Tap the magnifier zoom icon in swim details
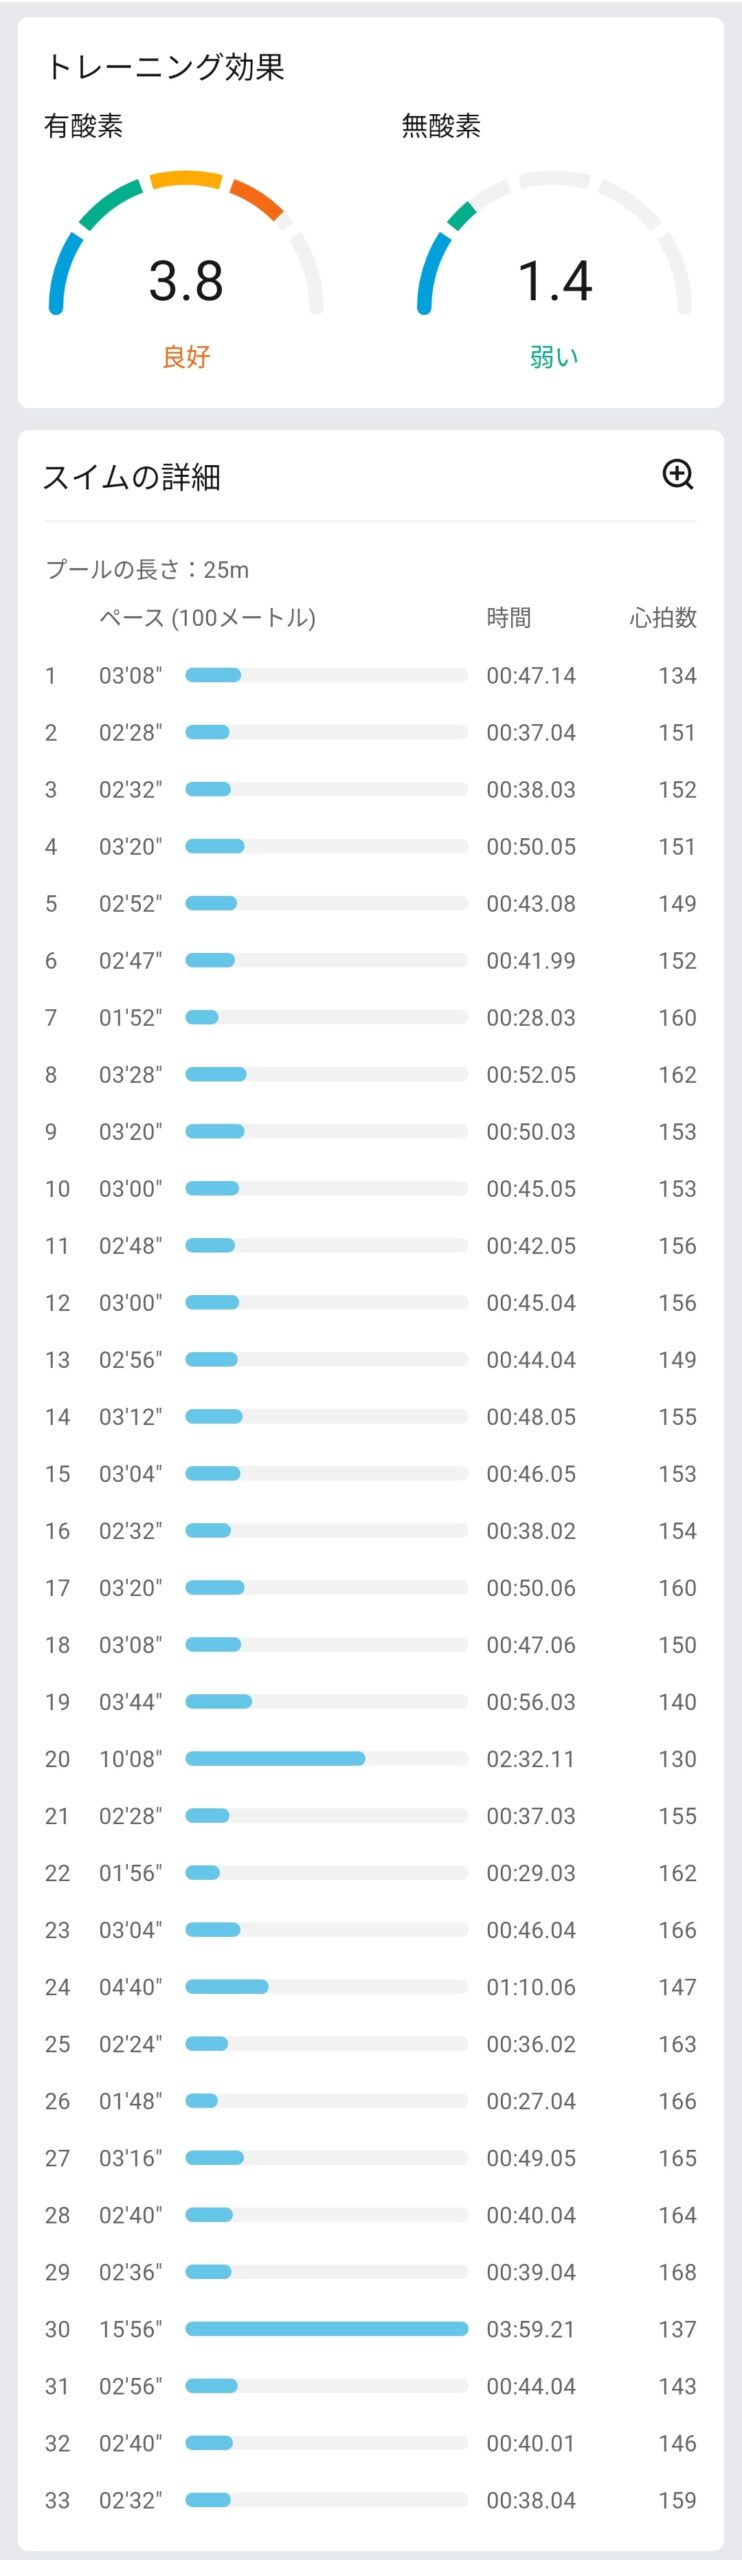 [678, 475]
